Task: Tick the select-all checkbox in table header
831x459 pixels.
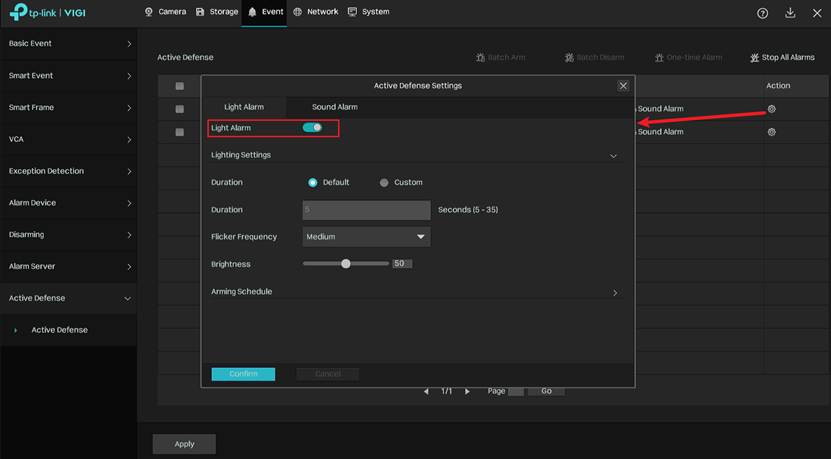Action: 180,86
